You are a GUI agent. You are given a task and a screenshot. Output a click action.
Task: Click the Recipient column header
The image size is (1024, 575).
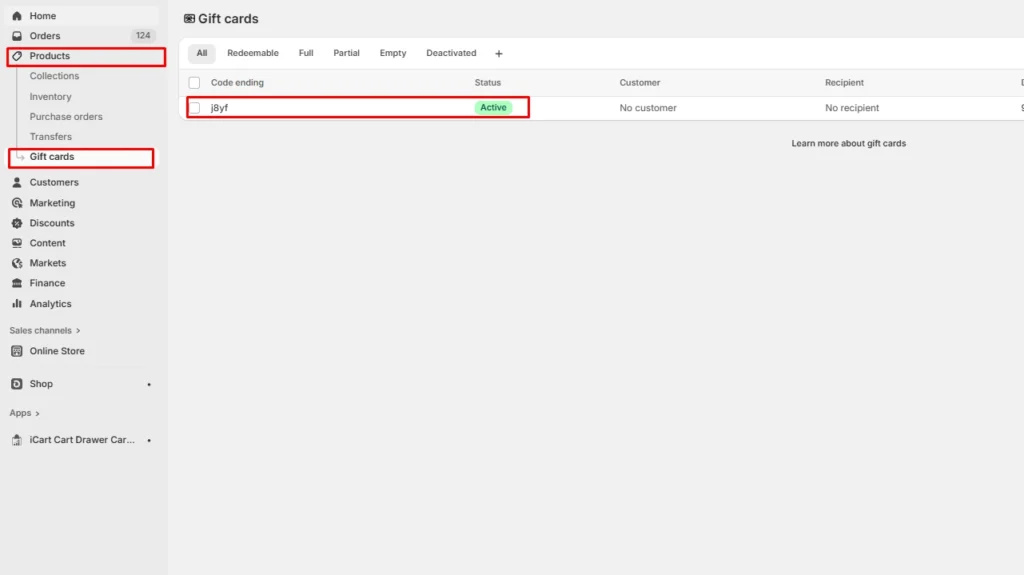tap(844, 83)
